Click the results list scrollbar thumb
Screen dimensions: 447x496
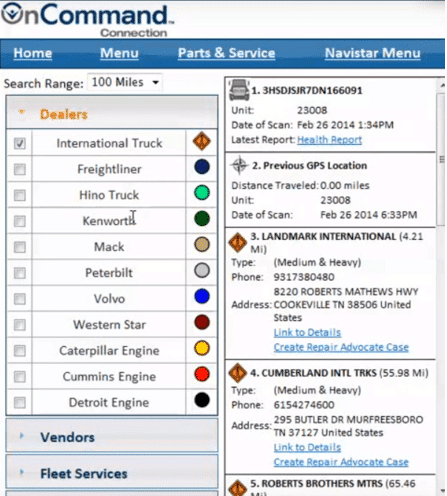pyautogui.click(x=441, y=160)
